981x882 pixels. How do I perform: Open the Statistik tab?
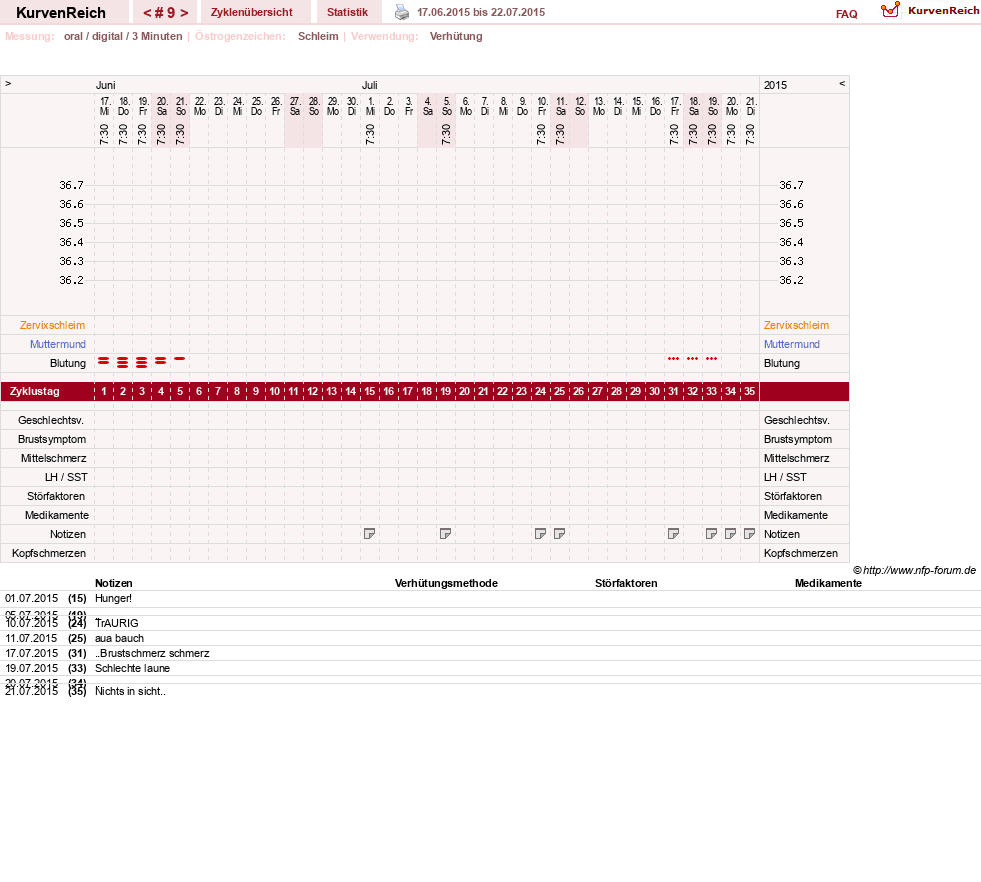click(x=347, y=12)
